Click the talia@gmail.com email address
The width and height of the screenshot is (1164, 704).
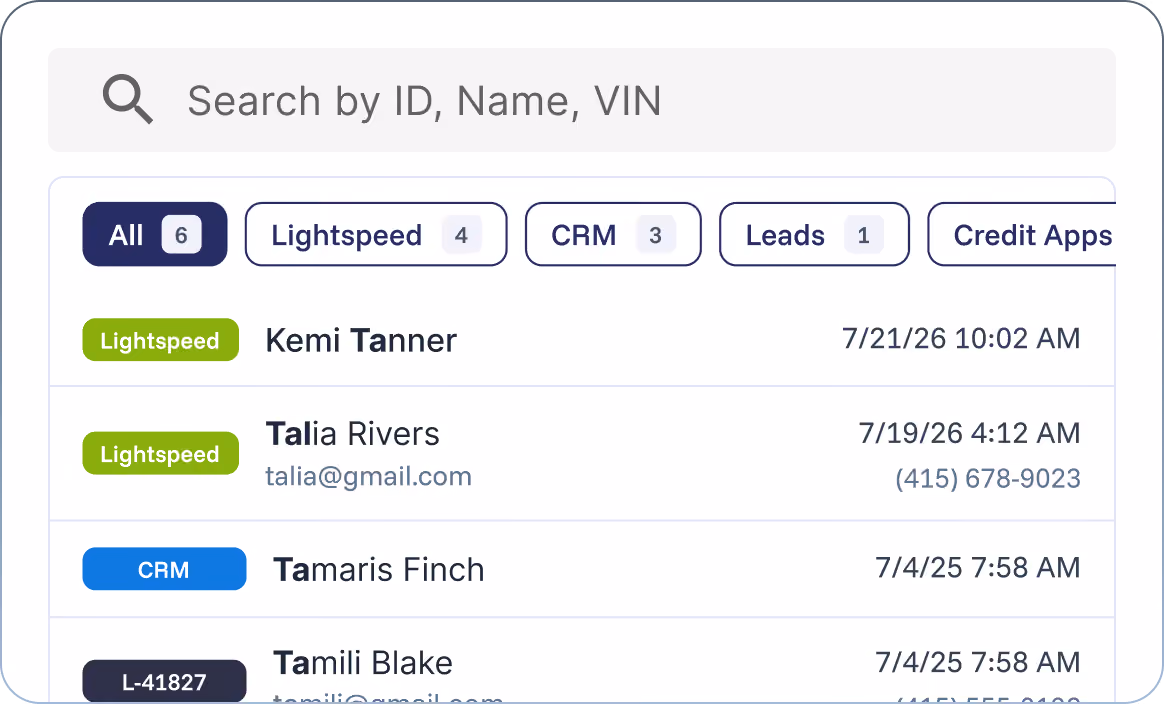[368, 476]
